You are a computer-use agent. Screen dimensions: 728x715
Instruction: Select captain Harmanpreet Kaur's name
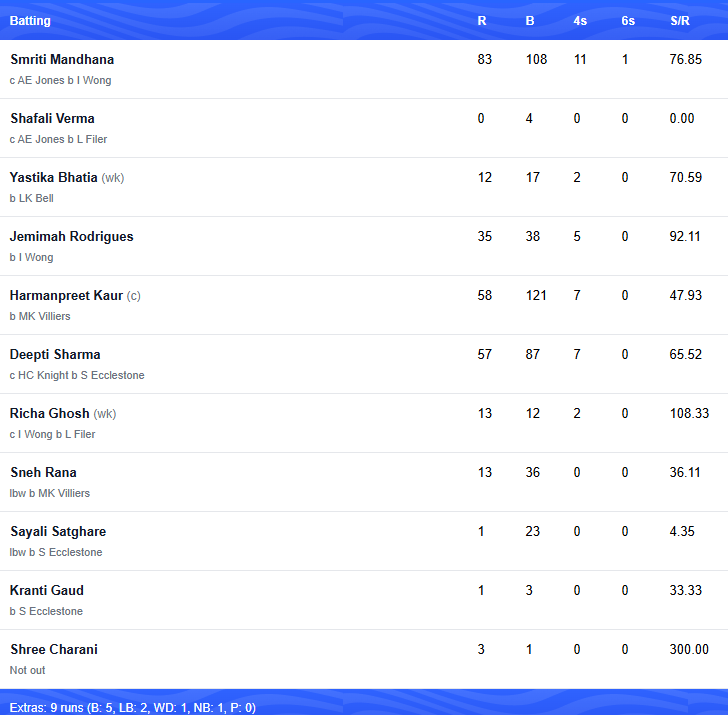coord(66,295)
